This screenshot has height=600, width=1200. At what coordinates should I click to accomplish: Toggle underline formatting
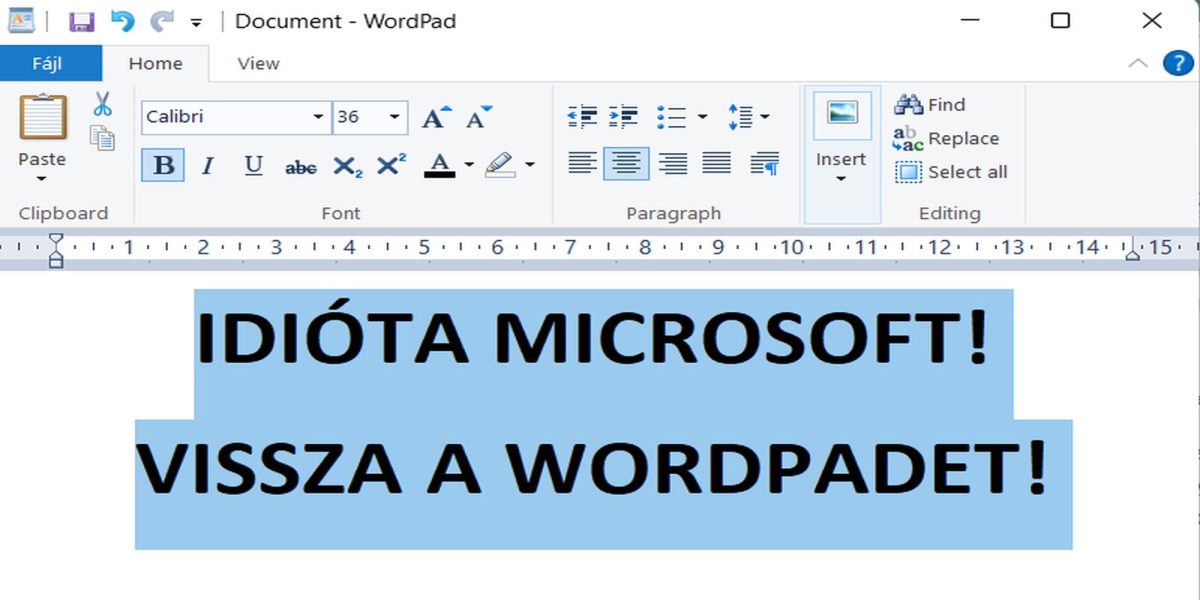[x=253, y=165]
